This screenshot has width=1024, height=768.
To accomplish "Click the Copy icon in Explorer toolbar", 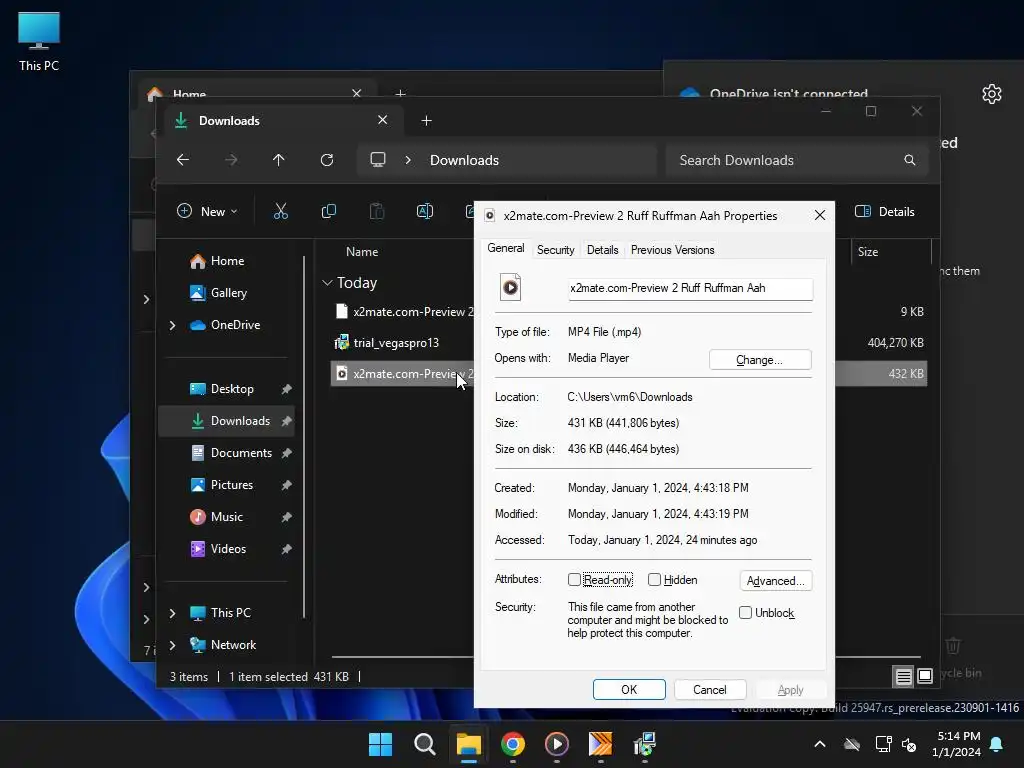I will 328,211.
